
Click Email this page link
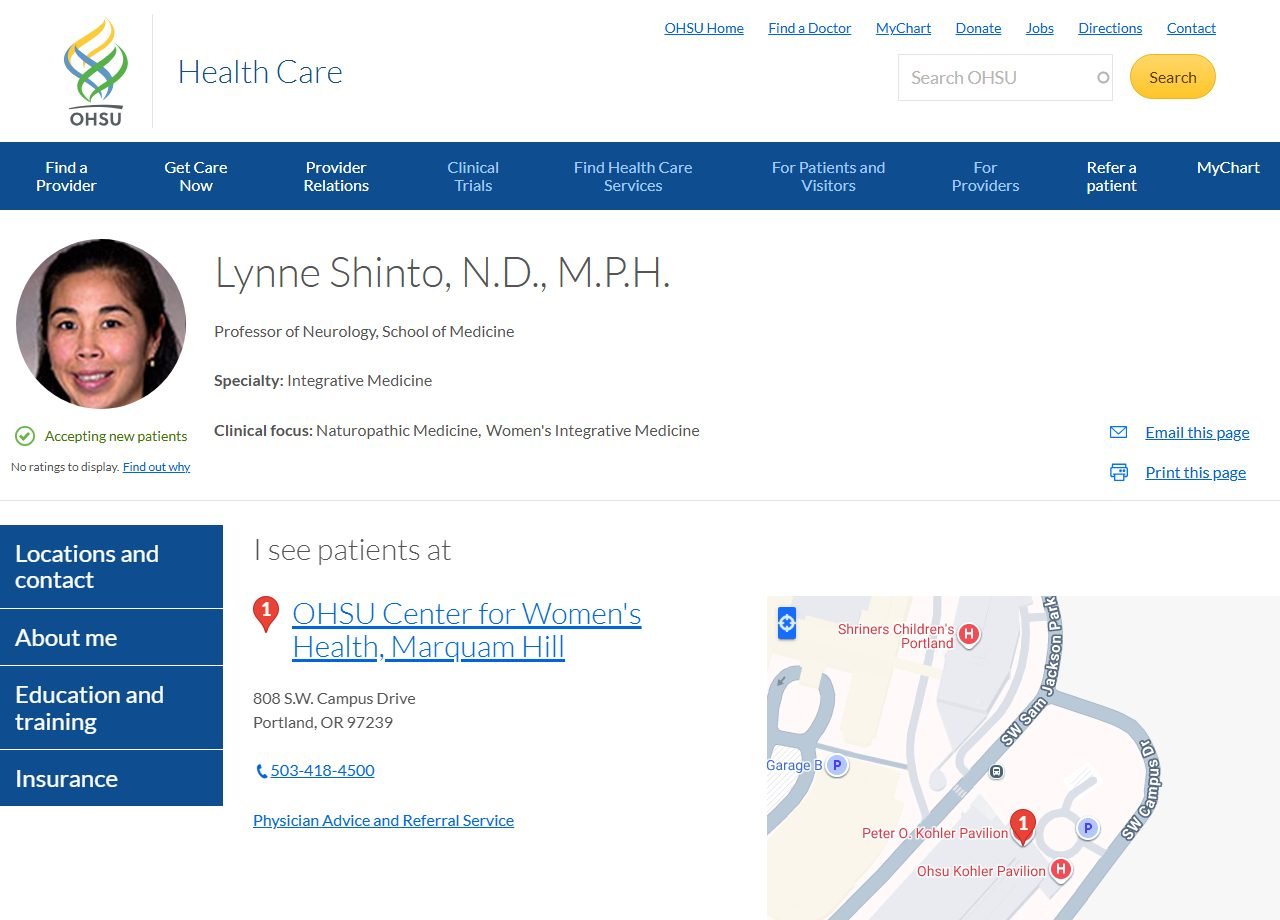tap(1197, 432)
